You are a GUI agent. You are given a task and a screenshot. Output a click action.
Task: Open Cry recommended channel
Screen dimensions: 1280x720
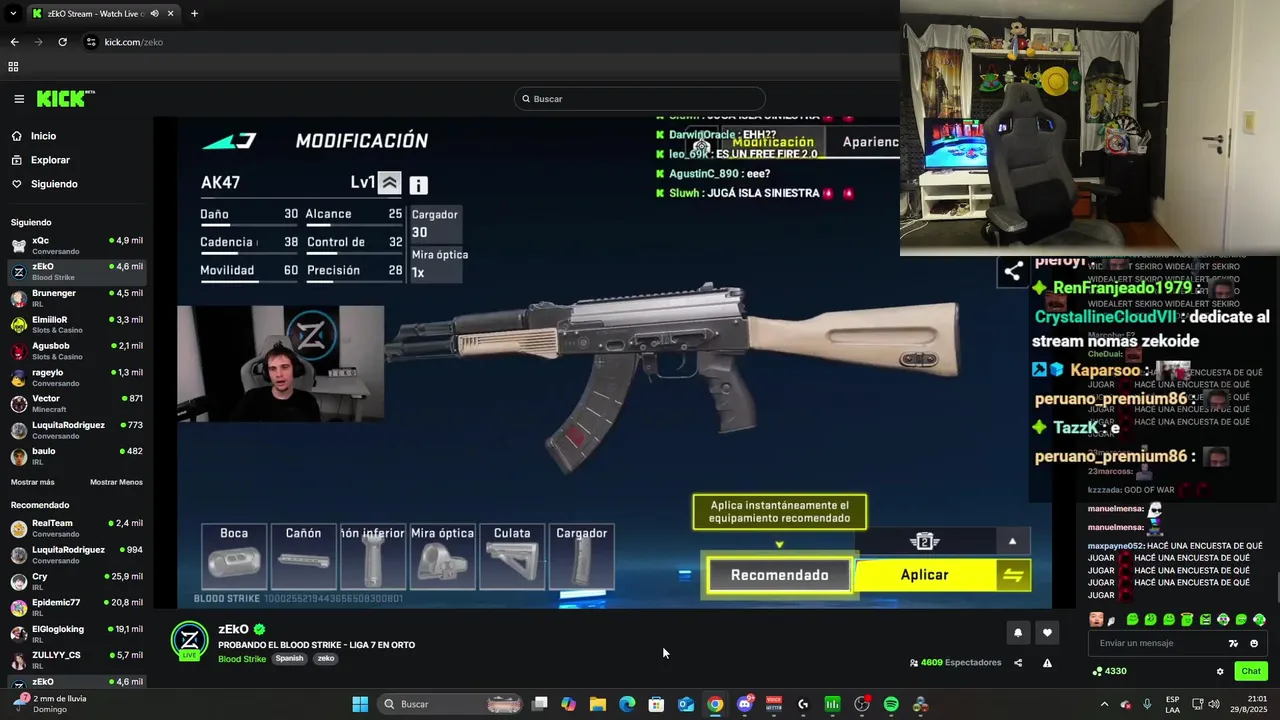[x=76, y=581]
